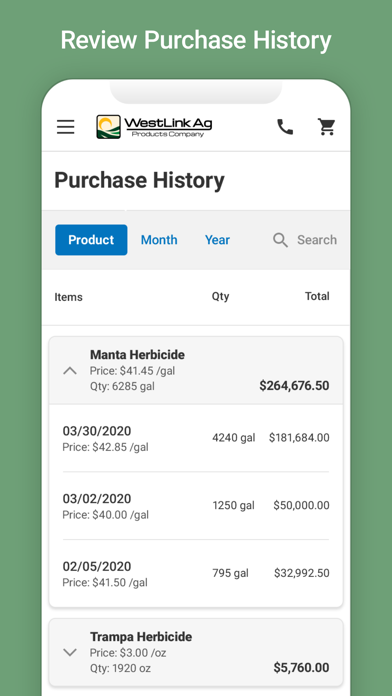Screen dimensions: 392x696
Task: Click Qty: 6285 gal text
Action: (x=122, y=386)
